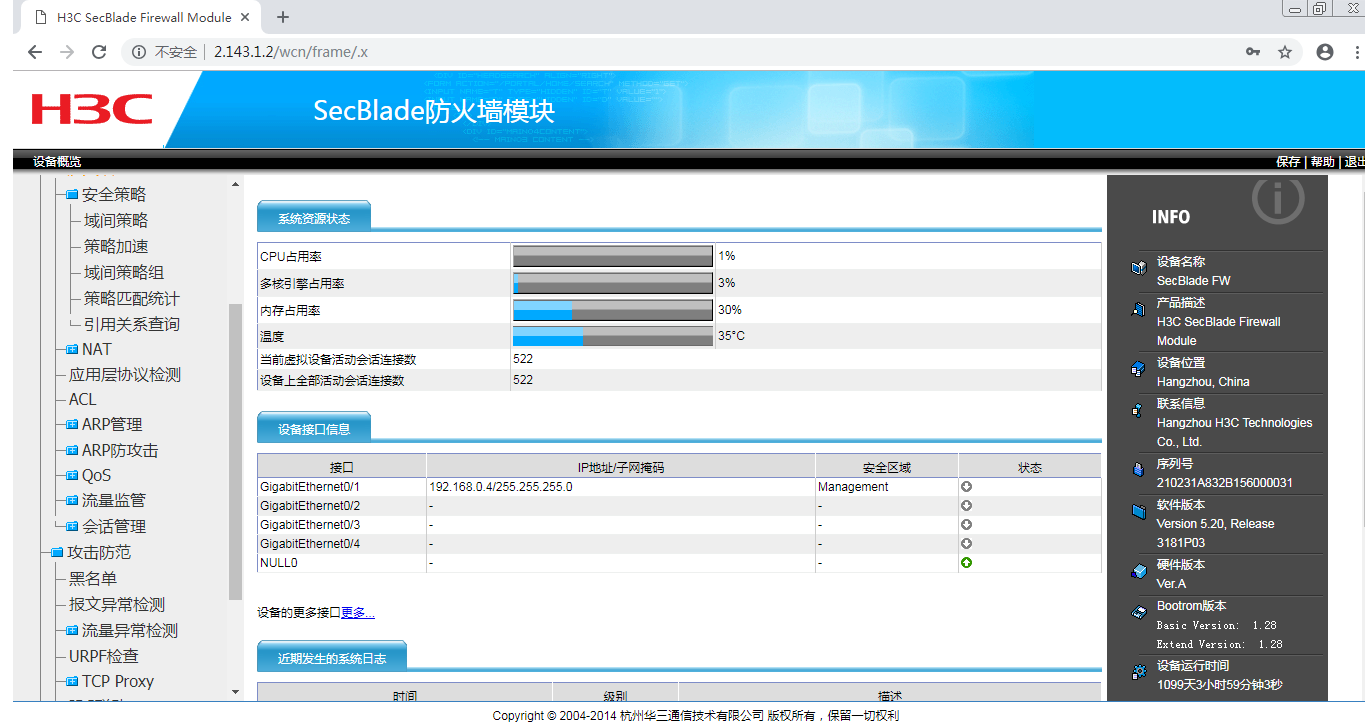This screenshot has width=1365, height=728.
Task: Click the browser address bar URL
Action: pyautogui.click(x=291, y=52)
